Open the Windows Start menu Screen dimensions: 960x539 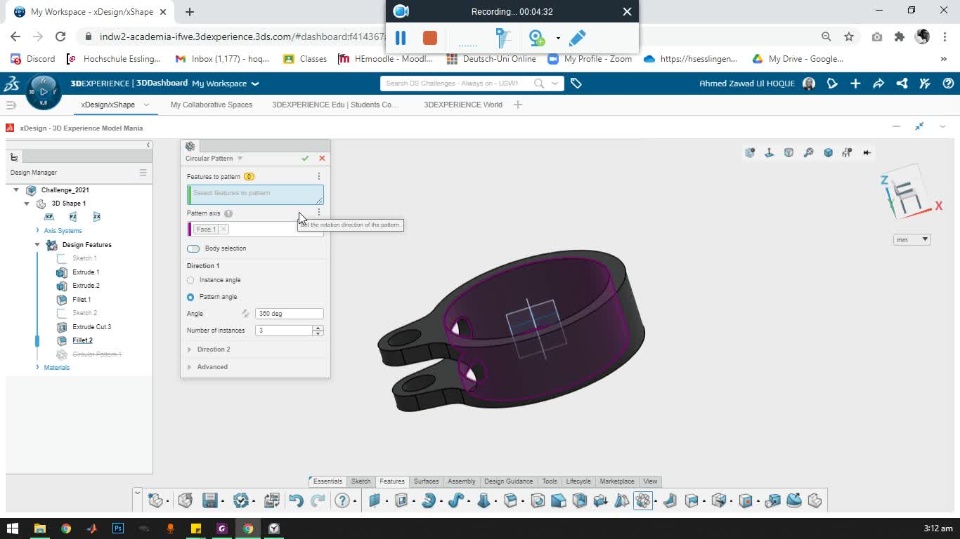pos(12,528)
